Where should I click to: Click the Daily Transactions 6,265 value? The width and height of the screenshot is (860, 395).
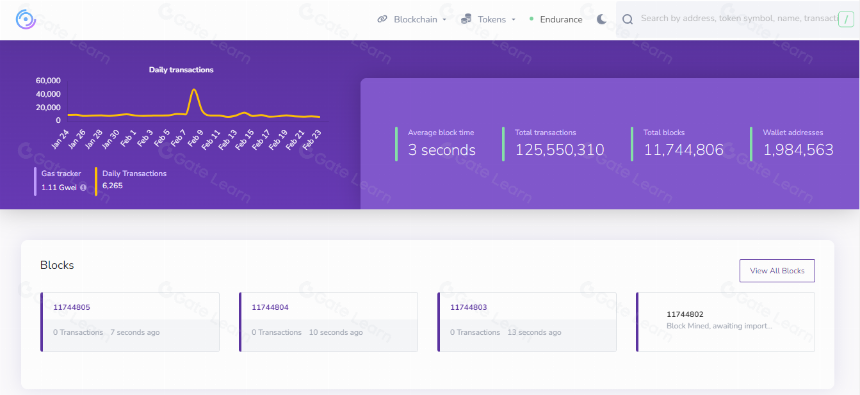(x=112, y=185)
